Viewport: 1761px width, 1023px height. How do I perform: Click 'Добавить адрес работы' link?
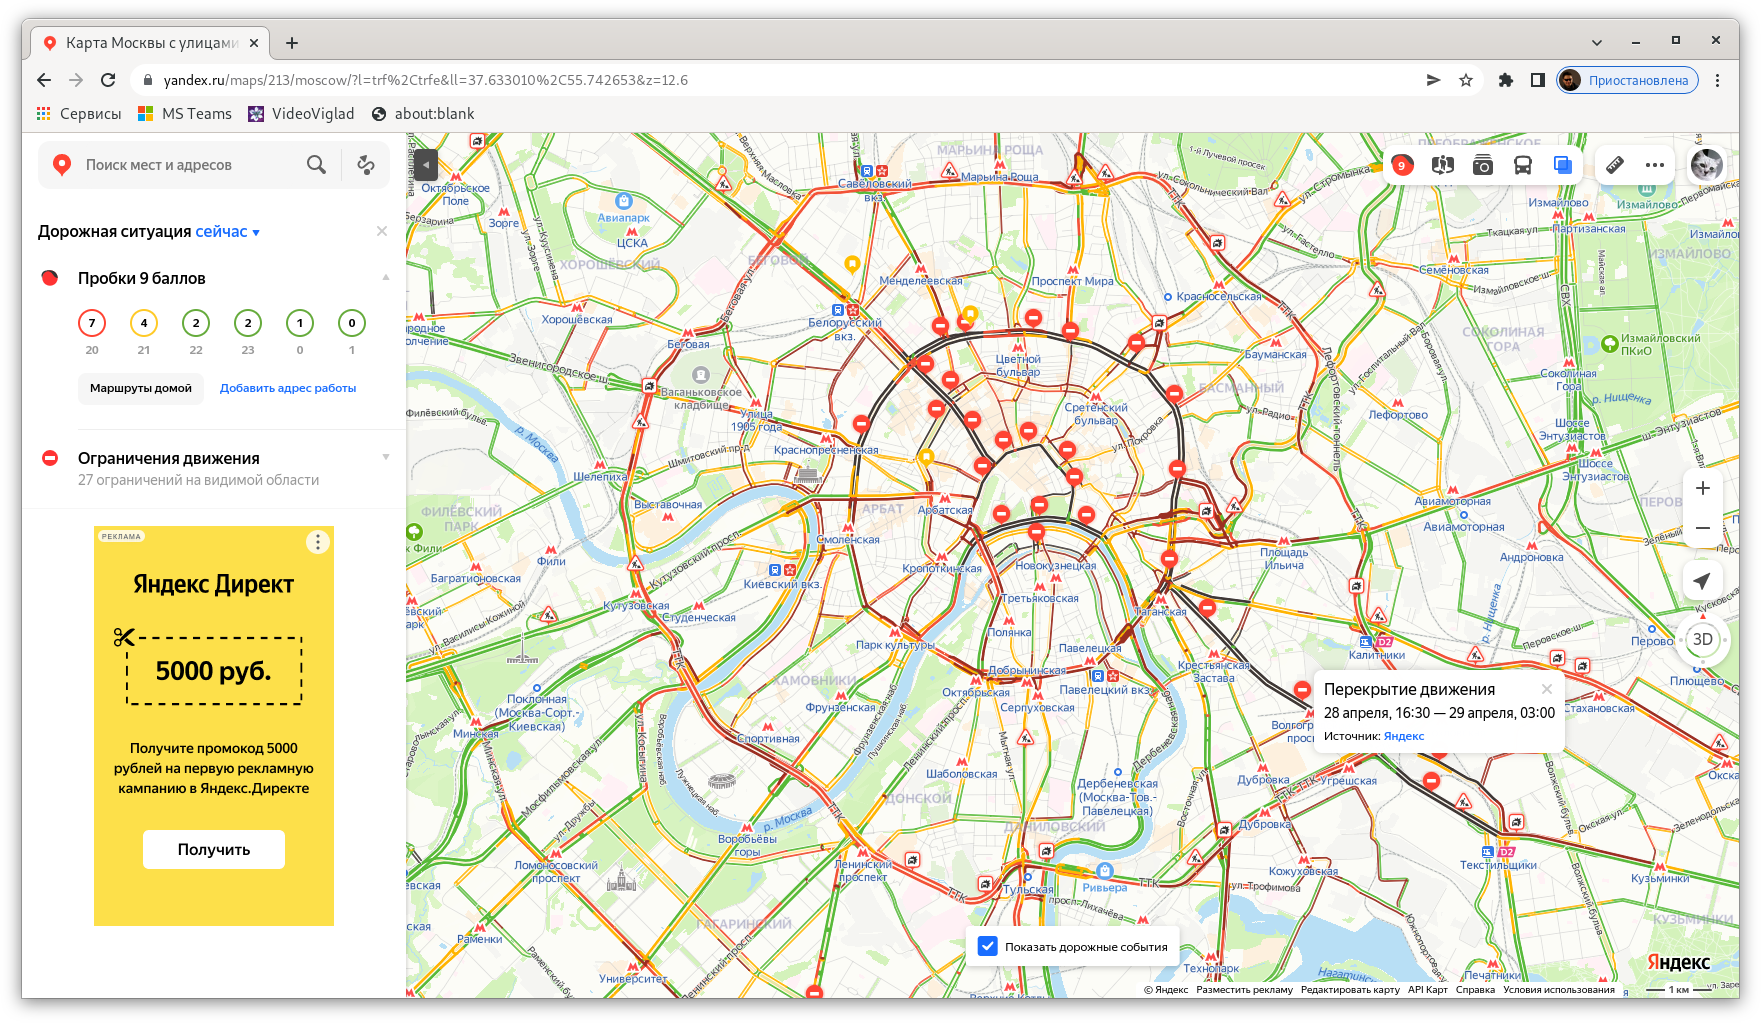pyautogui.click(x=288, y=388)
